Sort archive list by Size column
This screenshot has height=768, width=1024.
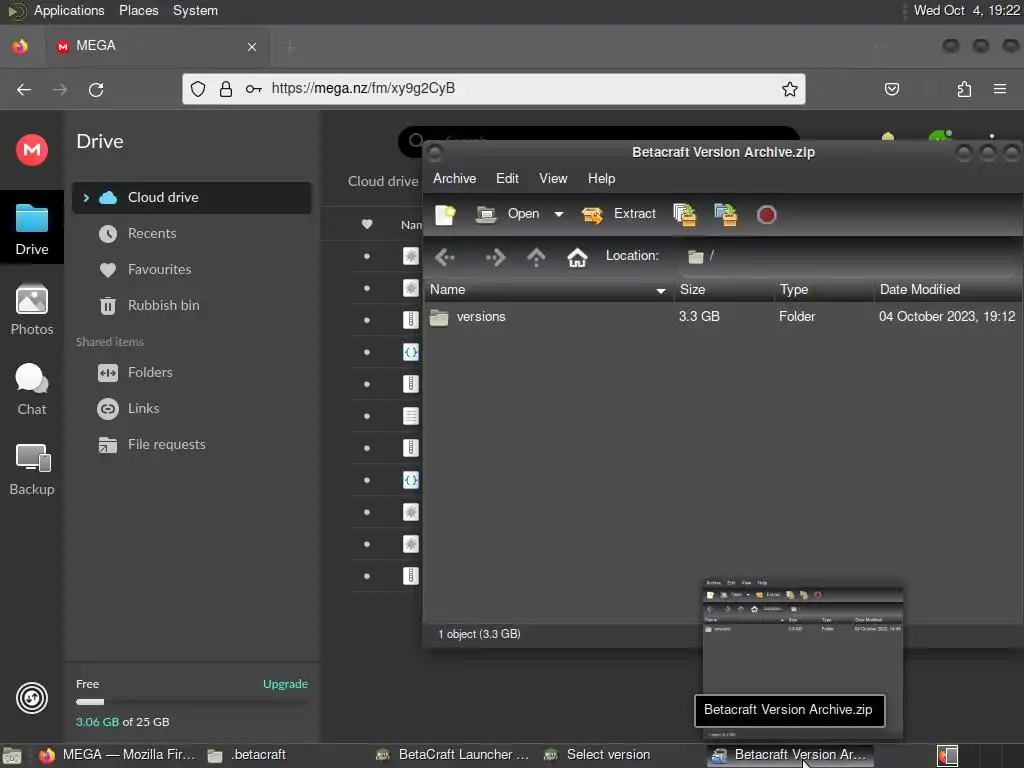(x=724, y=289)
